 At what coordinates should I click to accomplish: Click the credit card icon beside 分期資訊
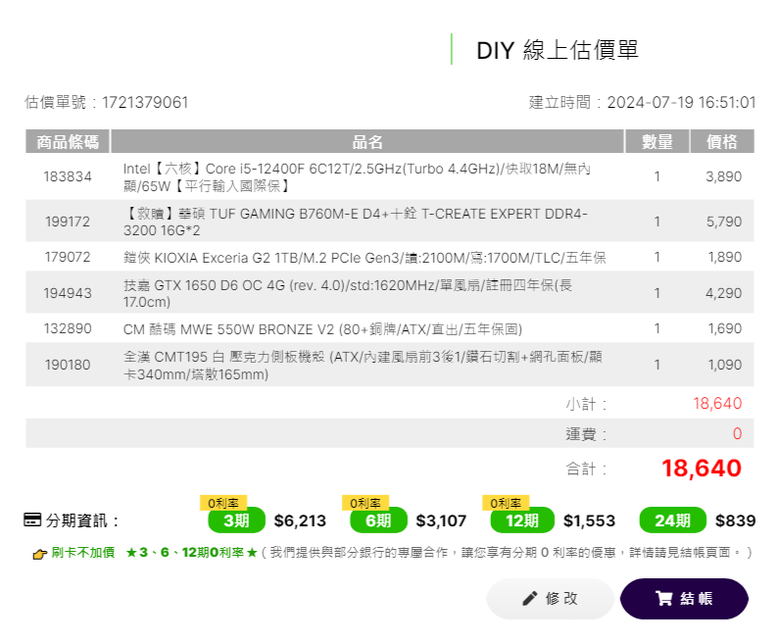coord(32,520)
